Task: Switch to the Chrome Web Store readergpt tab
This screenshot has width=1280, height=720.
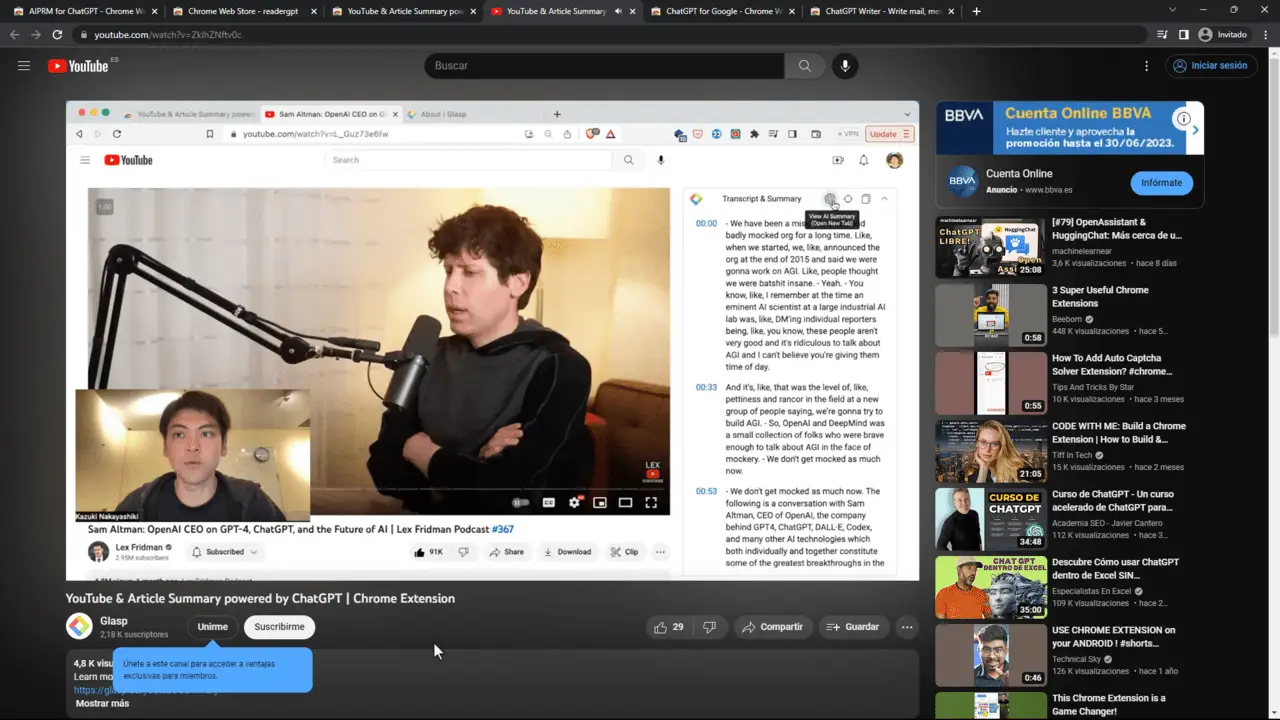Action: [243, 11]
